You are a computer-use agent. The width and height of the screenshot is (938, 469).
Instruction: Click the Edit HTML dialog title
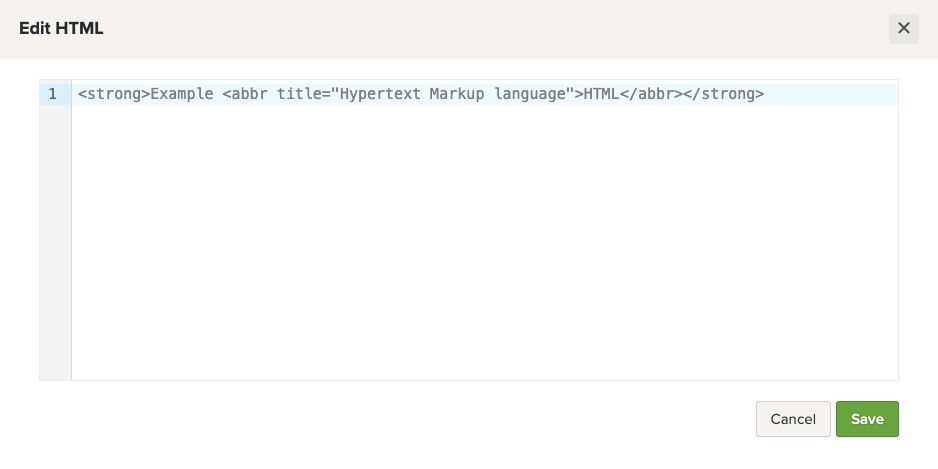[x=61, y=28]
